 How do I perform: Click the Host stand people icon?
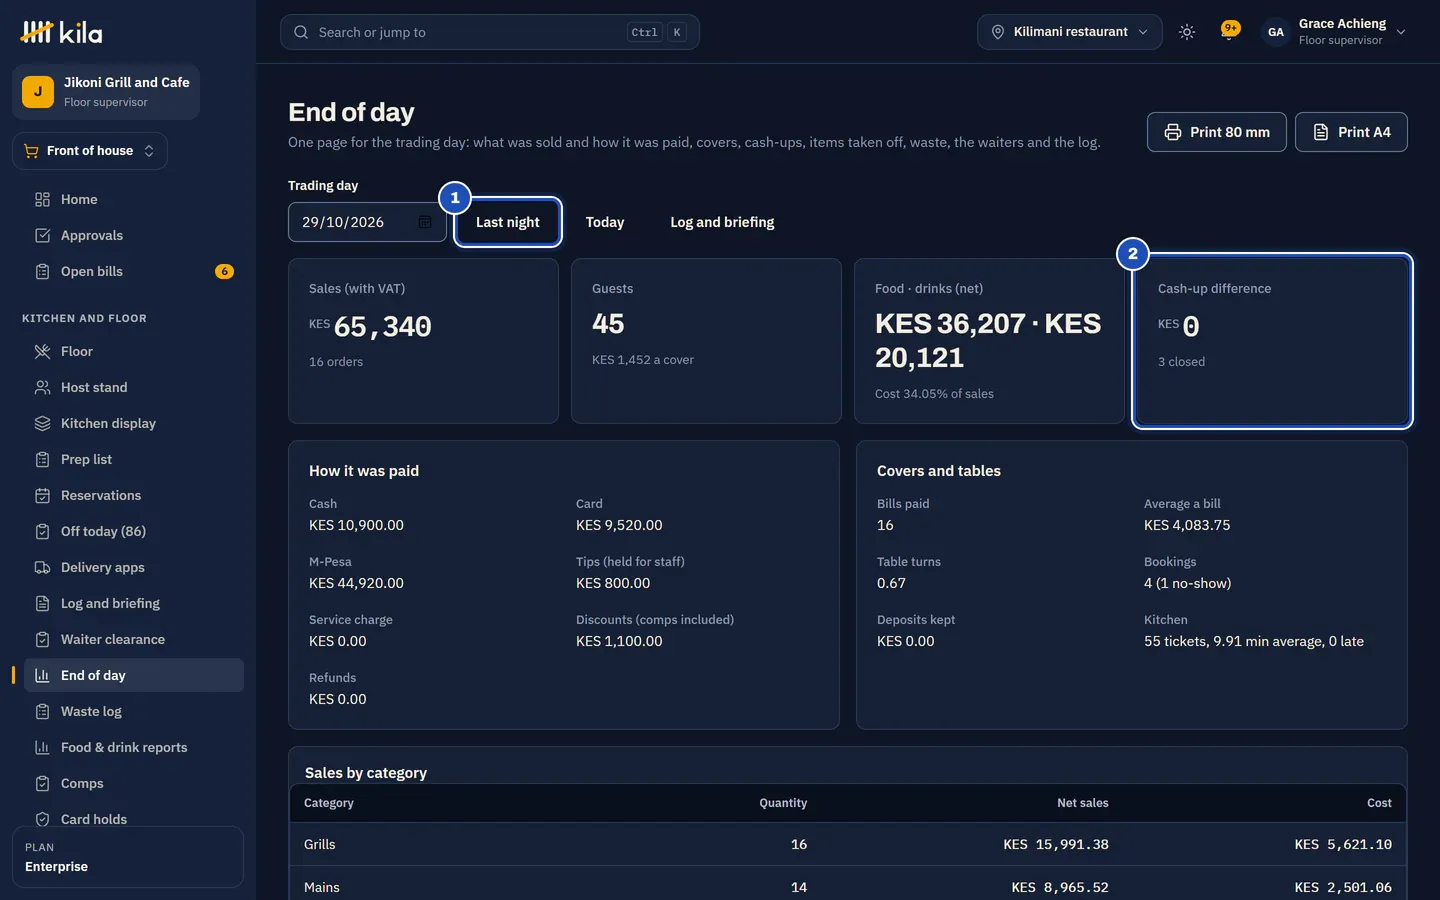[x=42, y=388]
